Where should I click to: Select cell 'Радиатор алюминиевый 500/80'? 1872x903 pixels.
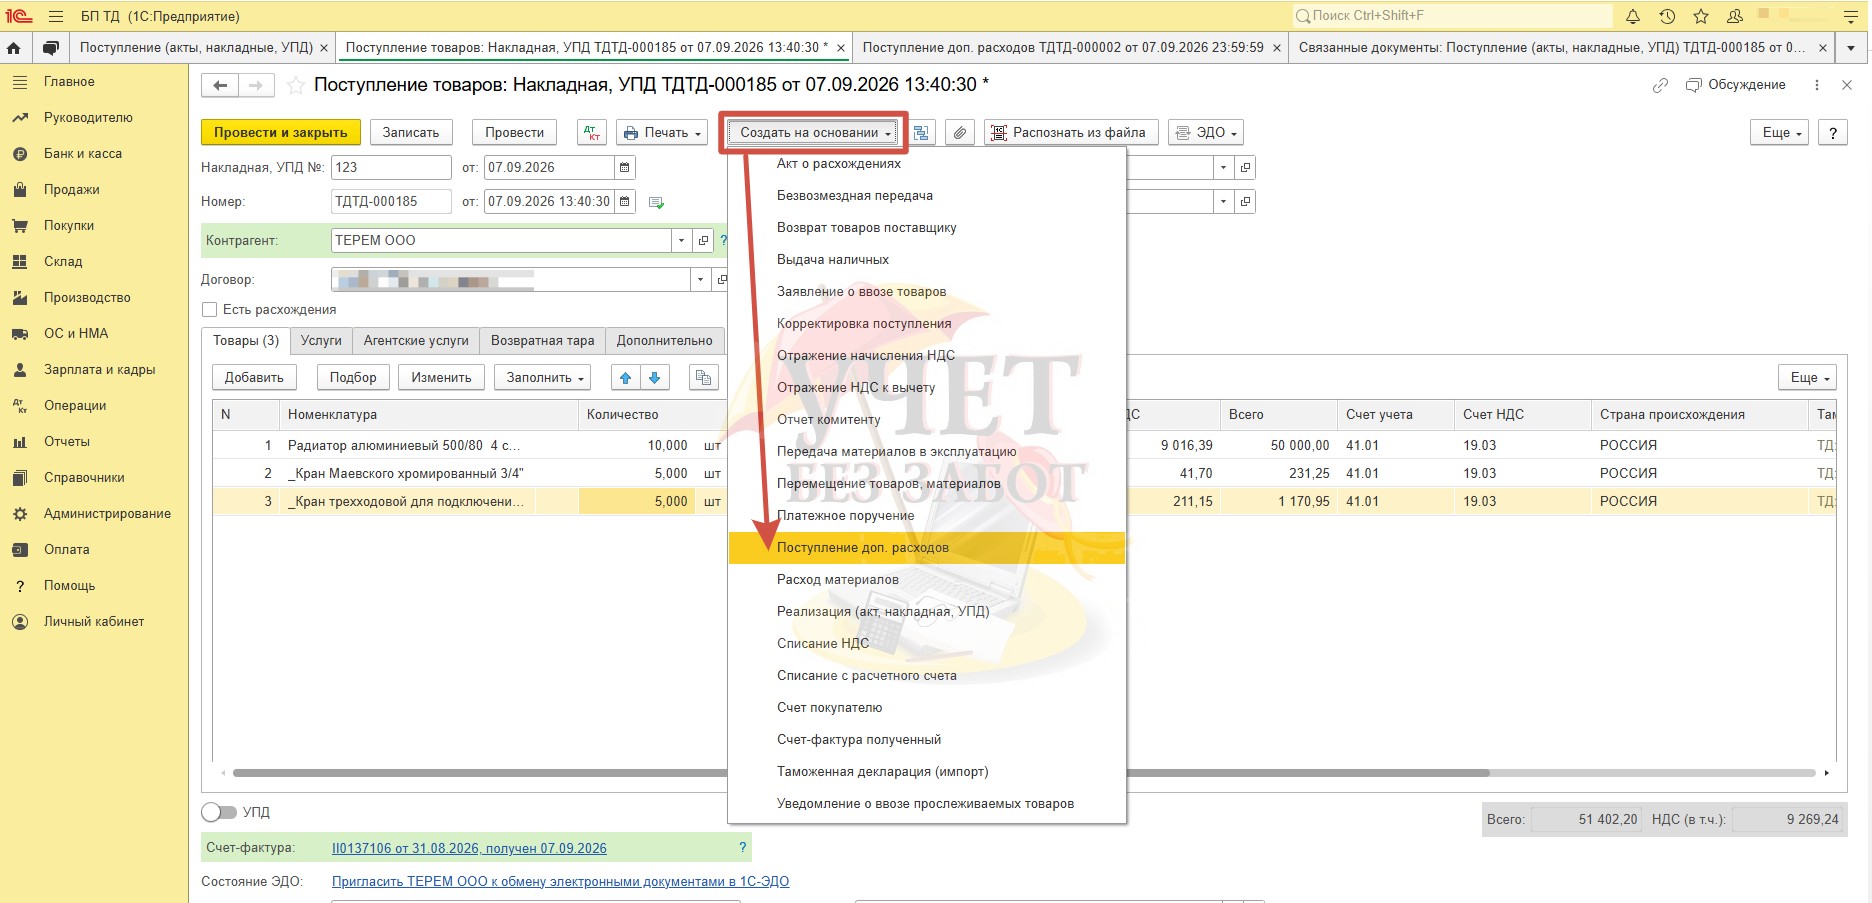click(x=428, y=445)
